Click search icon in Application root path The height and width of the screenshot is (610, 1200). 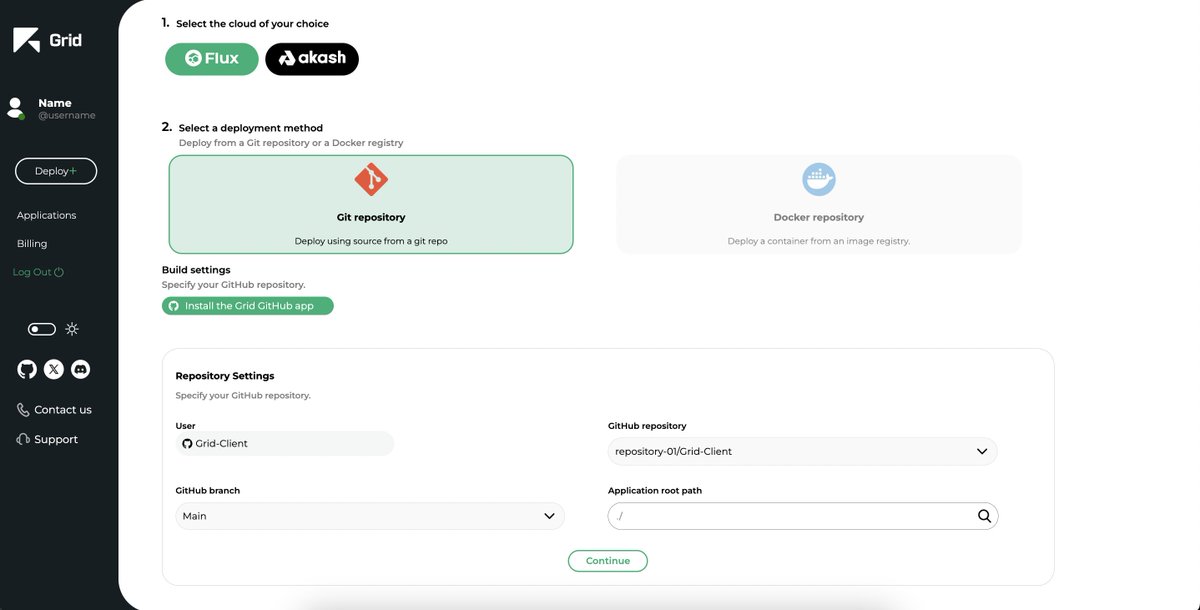[x=984, y=516]
